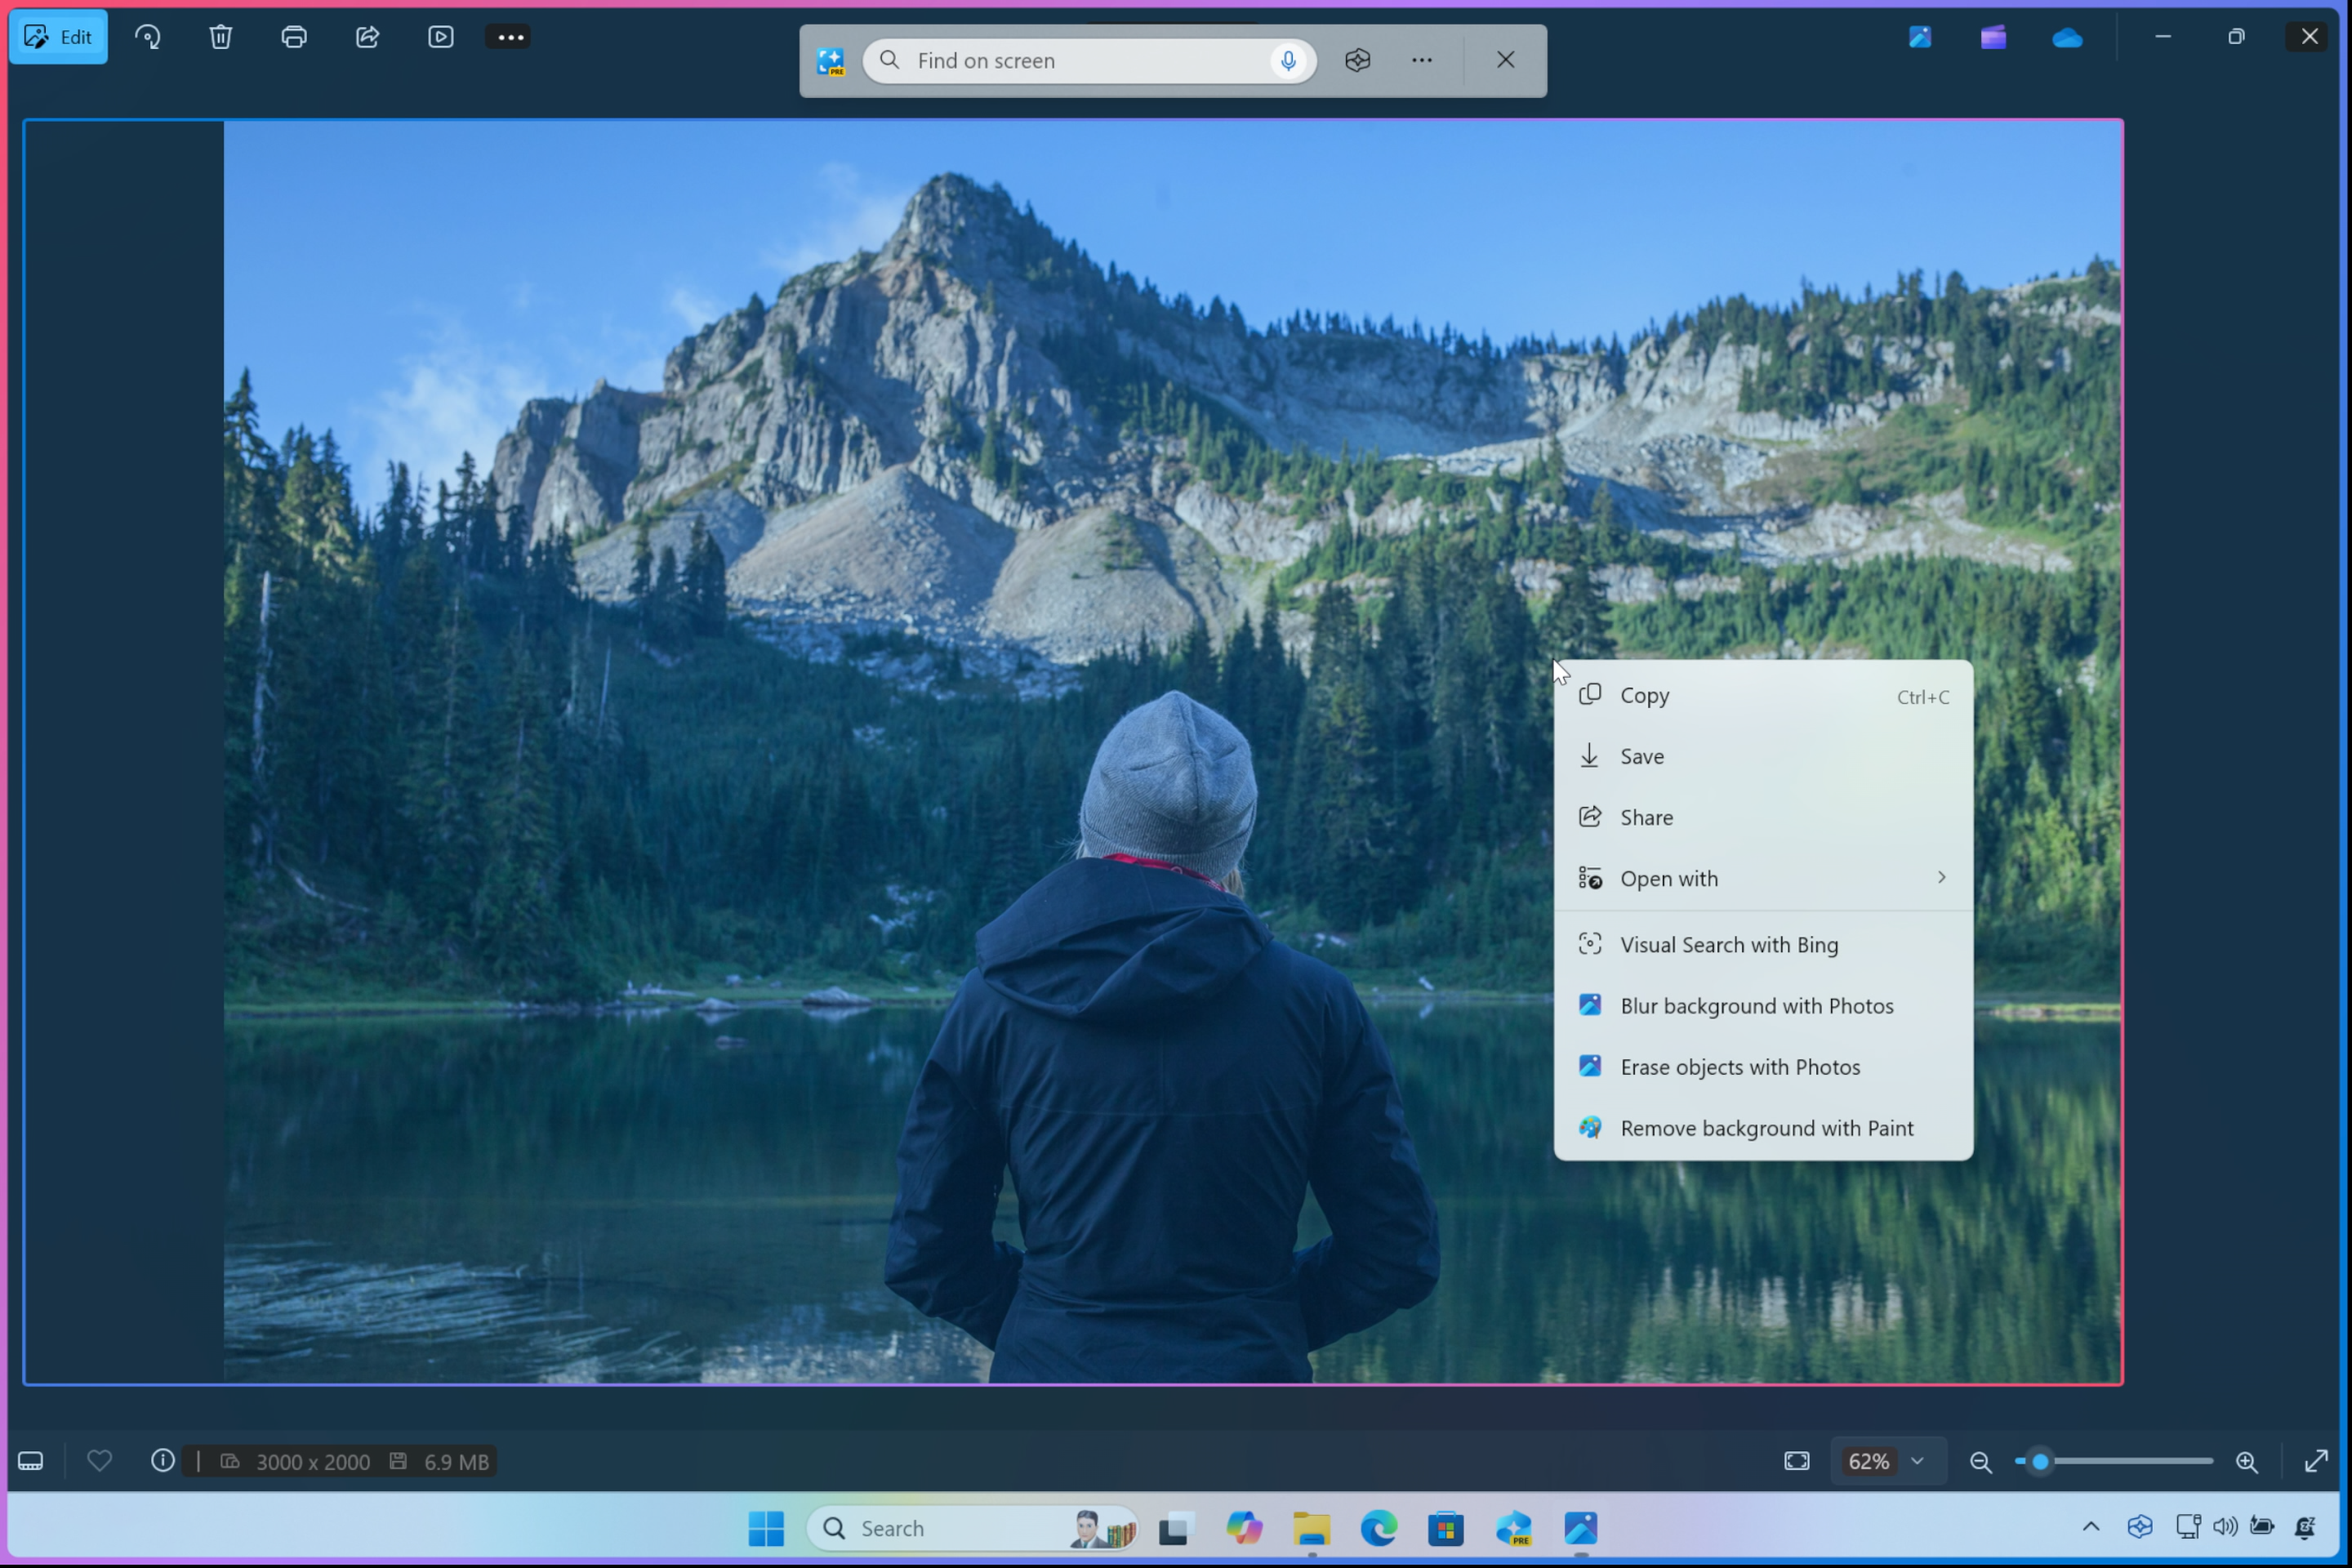Click the share/export icon

367,37
